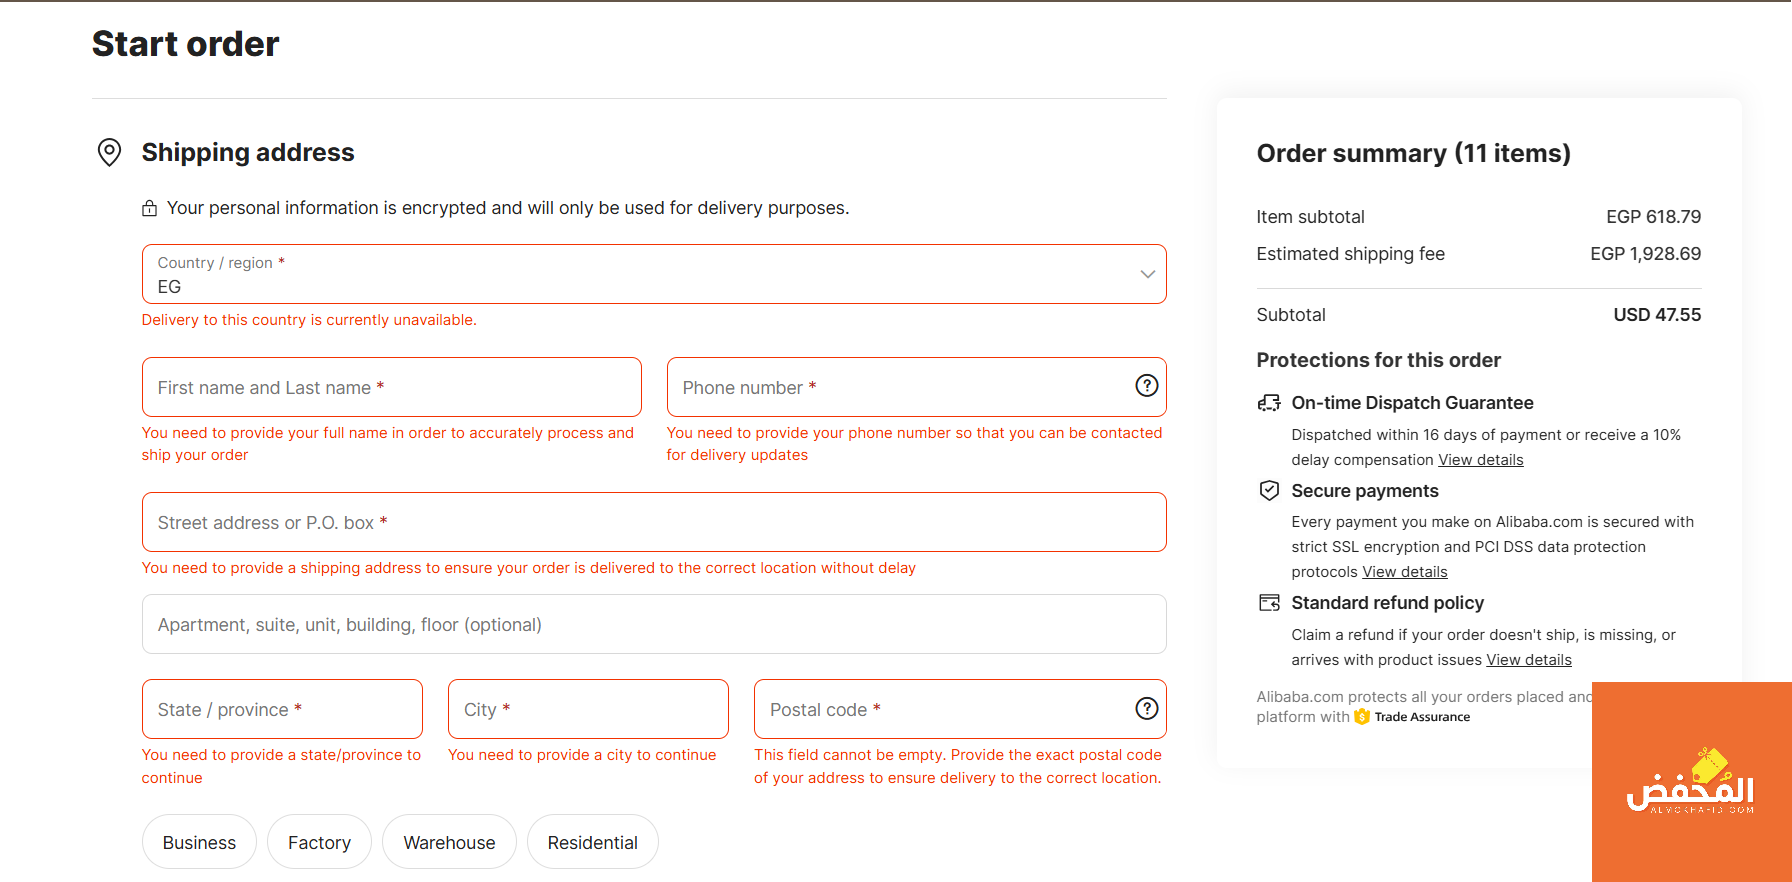Click the location pin icon beside Shipping address

point(109,152)
